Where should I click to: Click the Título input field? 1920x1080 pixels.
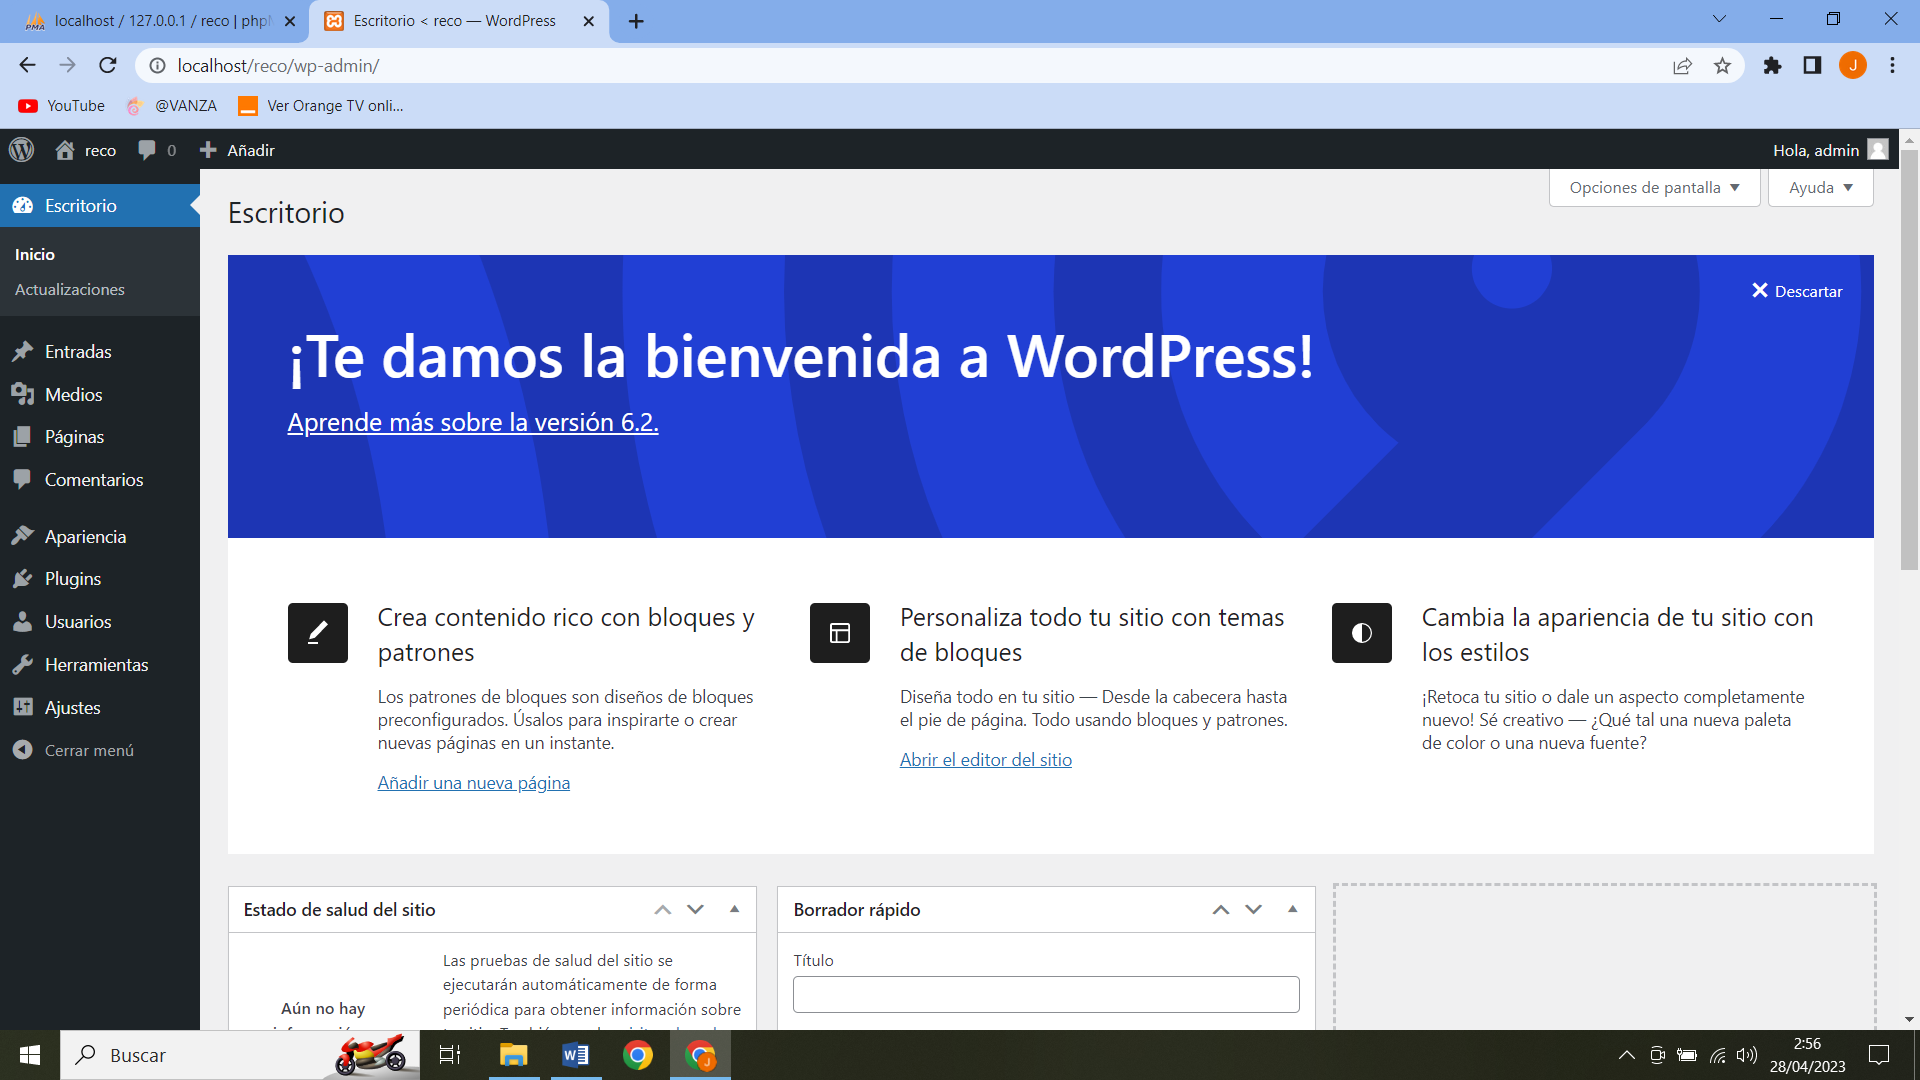pyautogui.click(x=1044, y=994)
